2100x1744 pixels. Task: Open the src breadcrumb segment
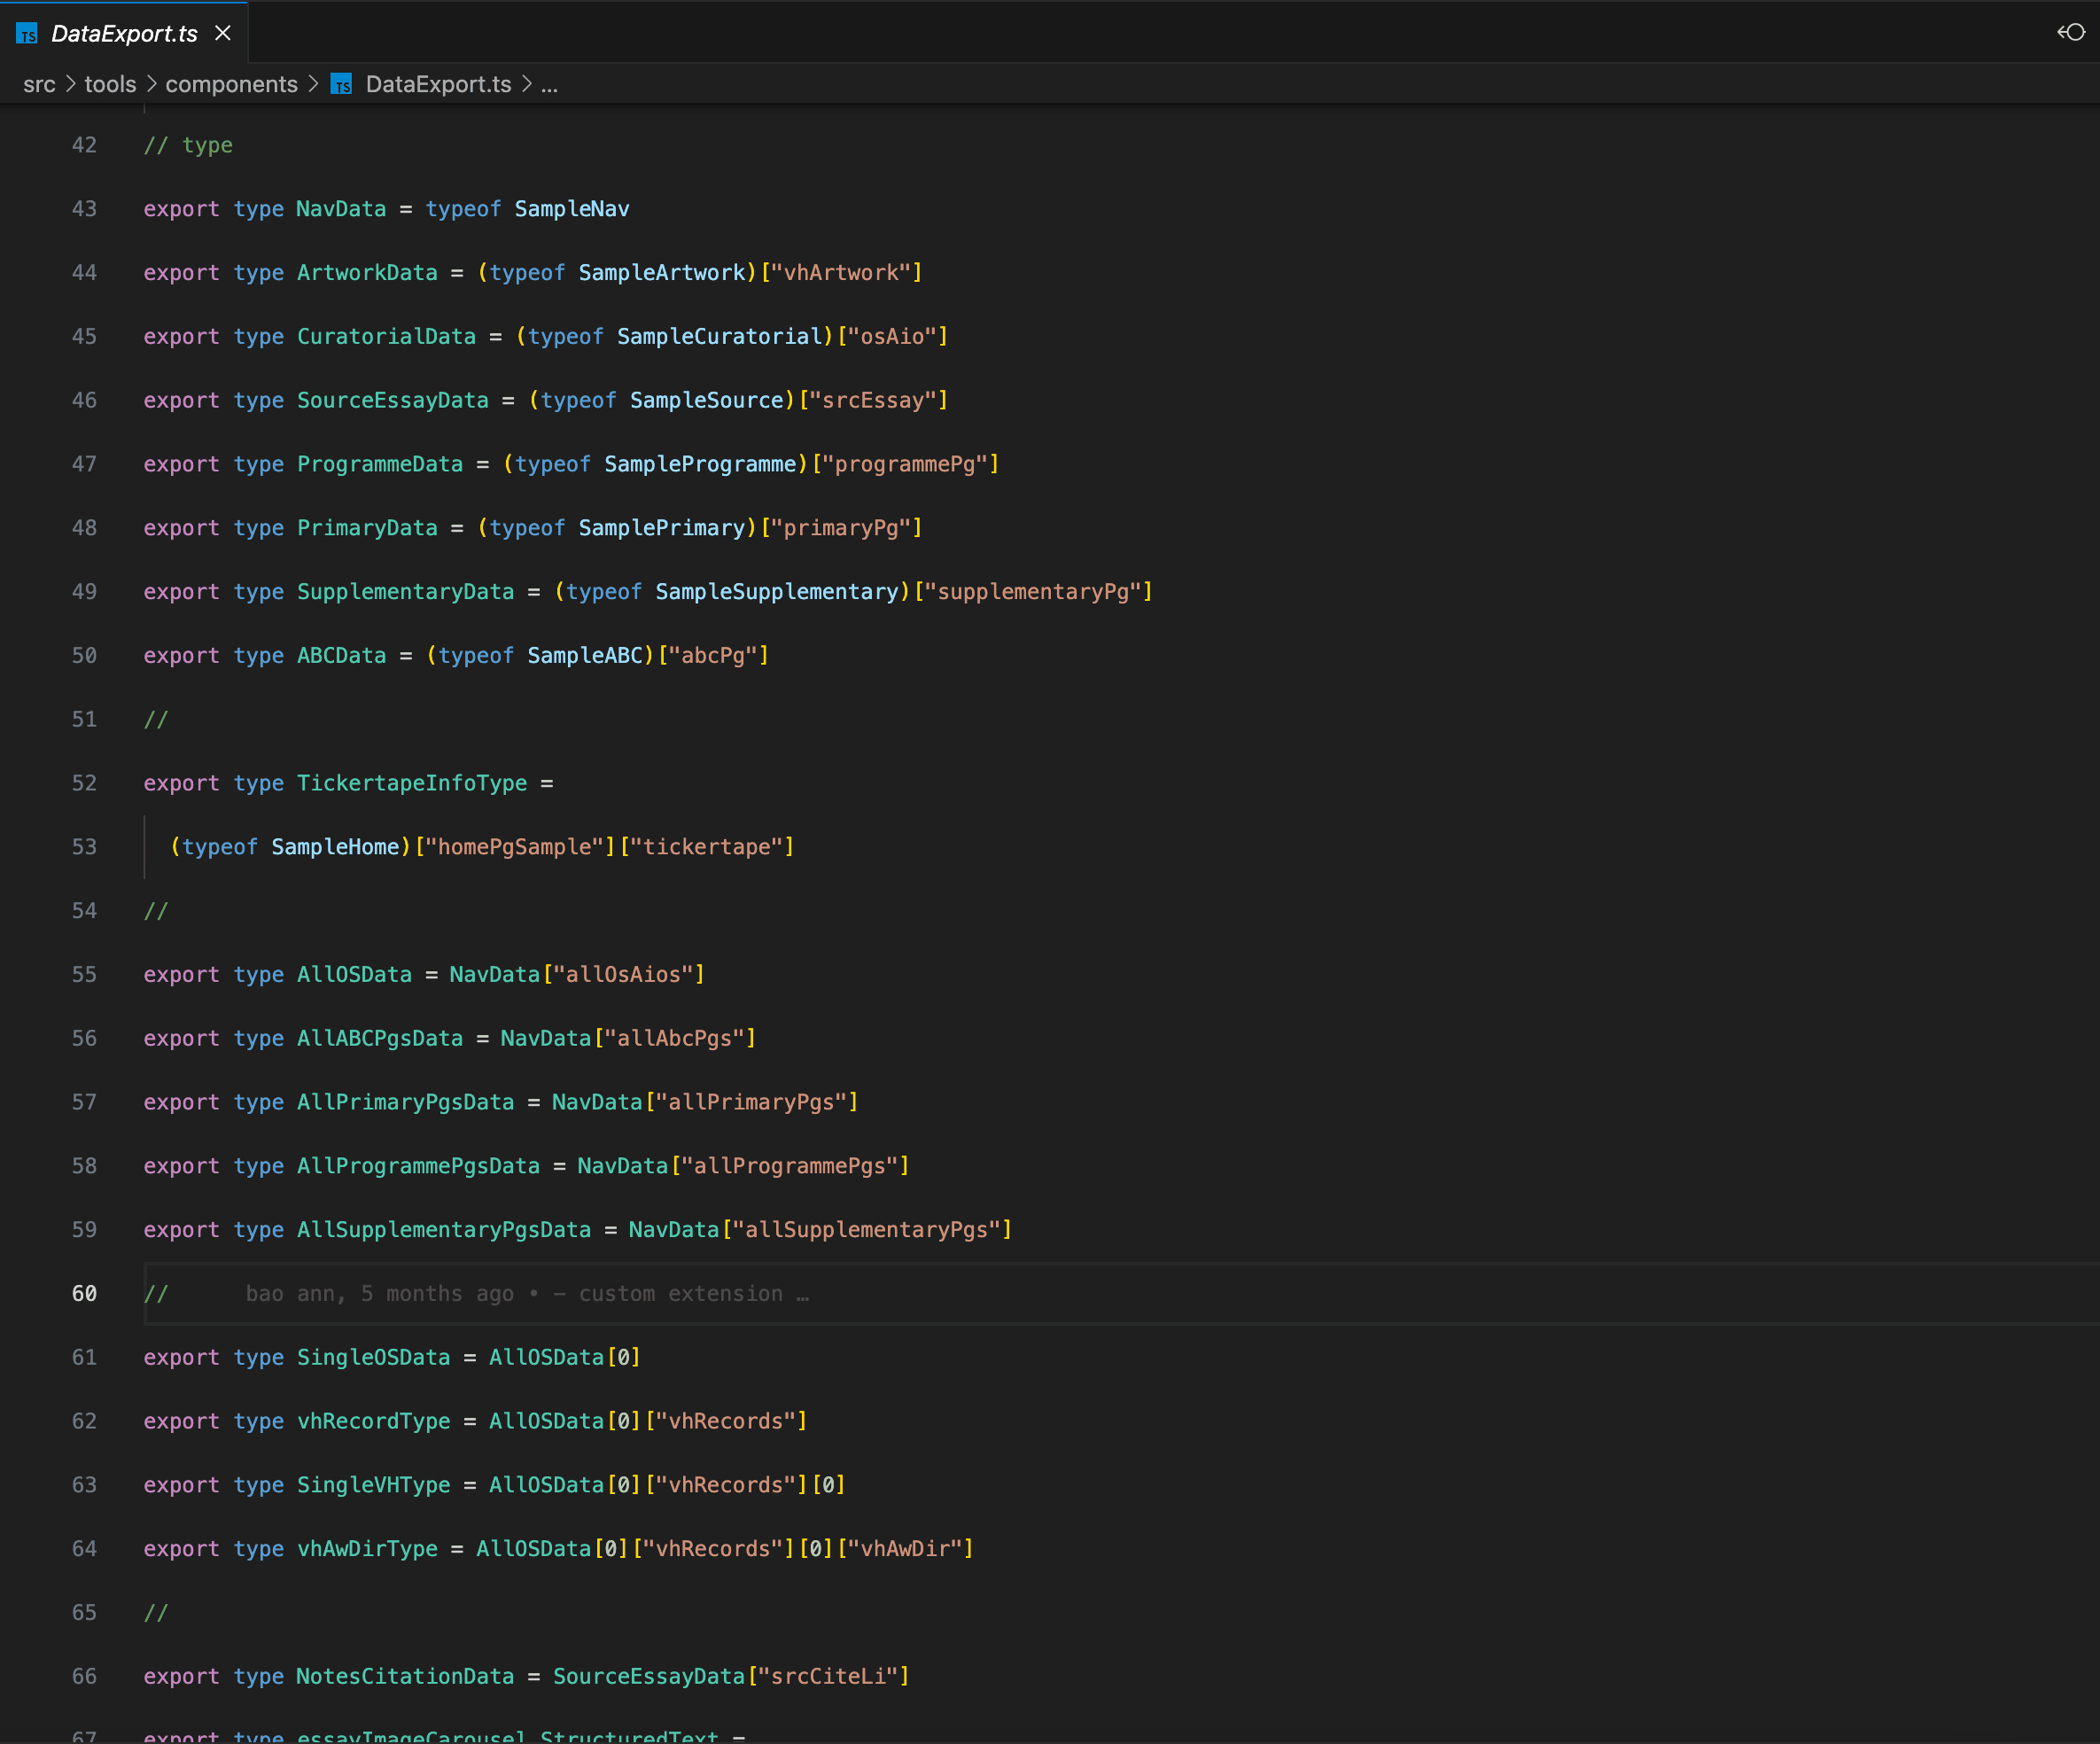tap(39, 85)
